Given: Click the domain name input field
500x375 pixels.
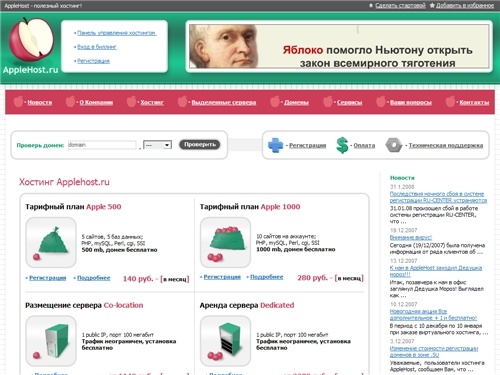Looking at the screenshot, I should (102, 145).
